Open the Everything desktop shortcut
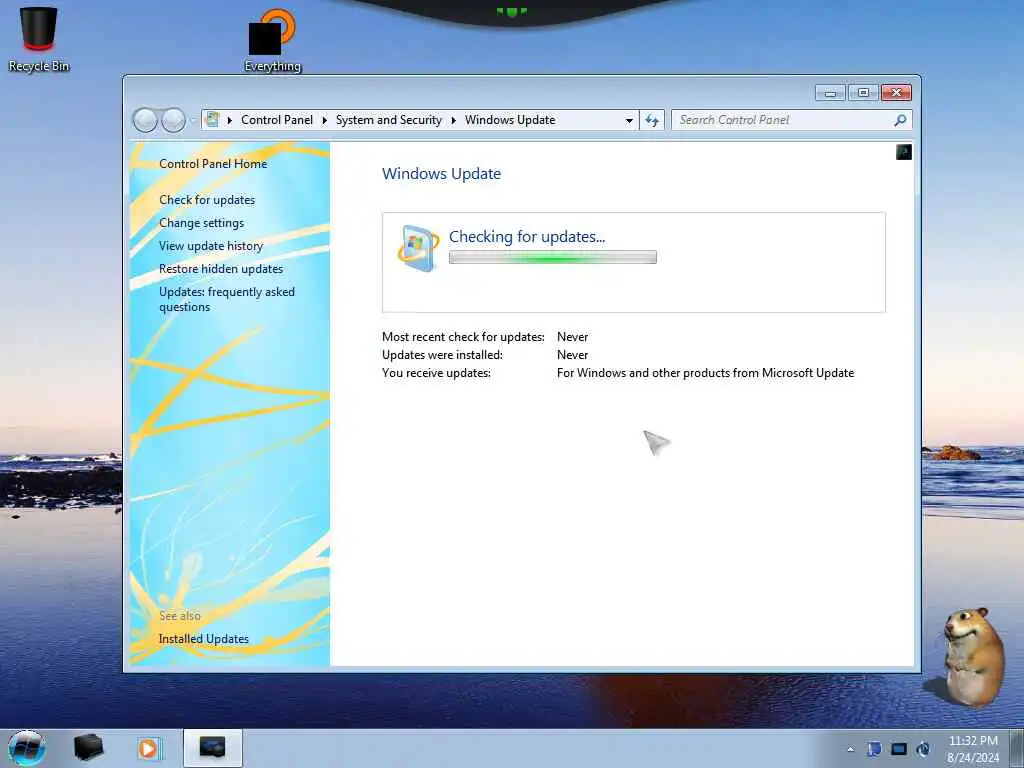1024x768 pixels. 272,39
